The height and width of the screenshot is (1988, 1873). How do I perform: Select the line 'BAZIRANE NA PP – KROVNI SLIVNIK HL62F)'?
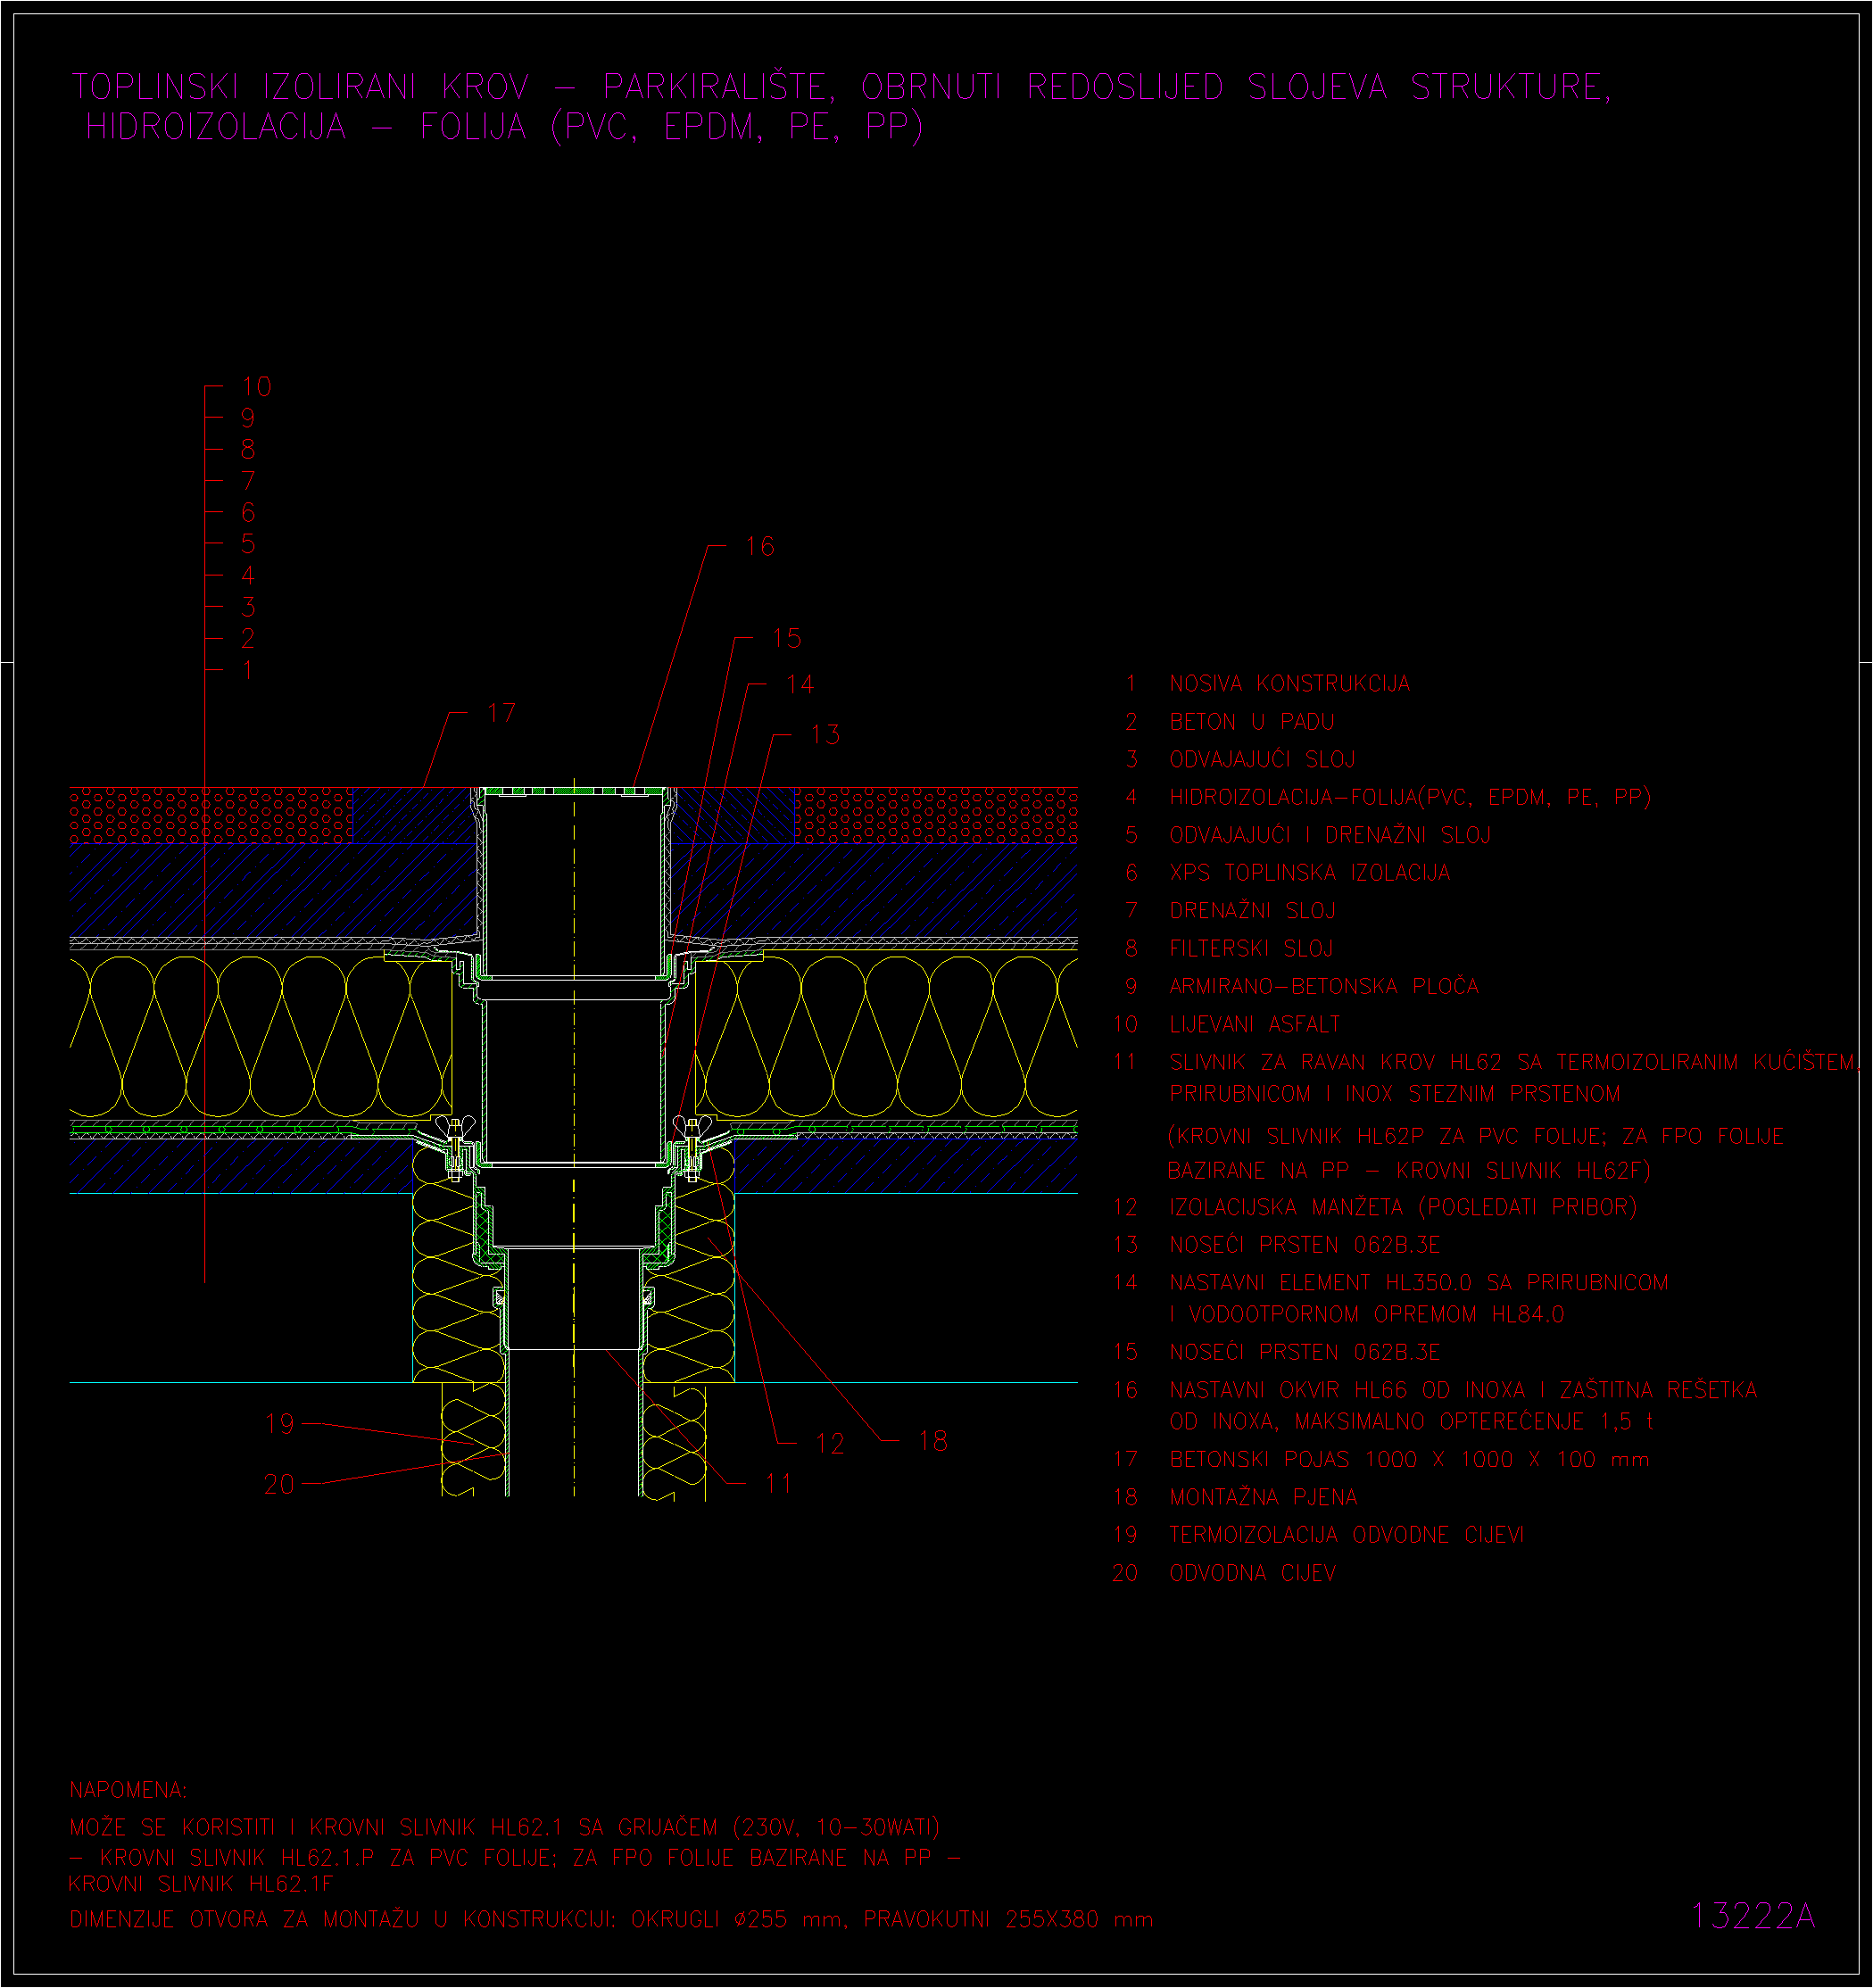point(1409,1171)
